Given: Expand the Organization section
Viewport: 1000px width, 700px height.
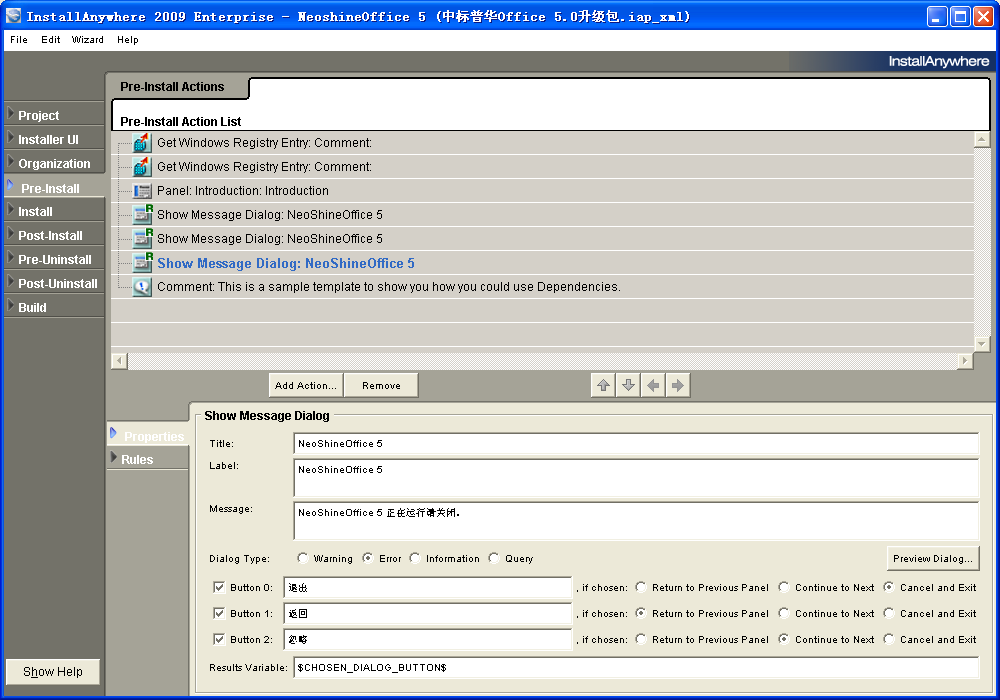Looking at the screenshot, I should [x=54, y=163].
